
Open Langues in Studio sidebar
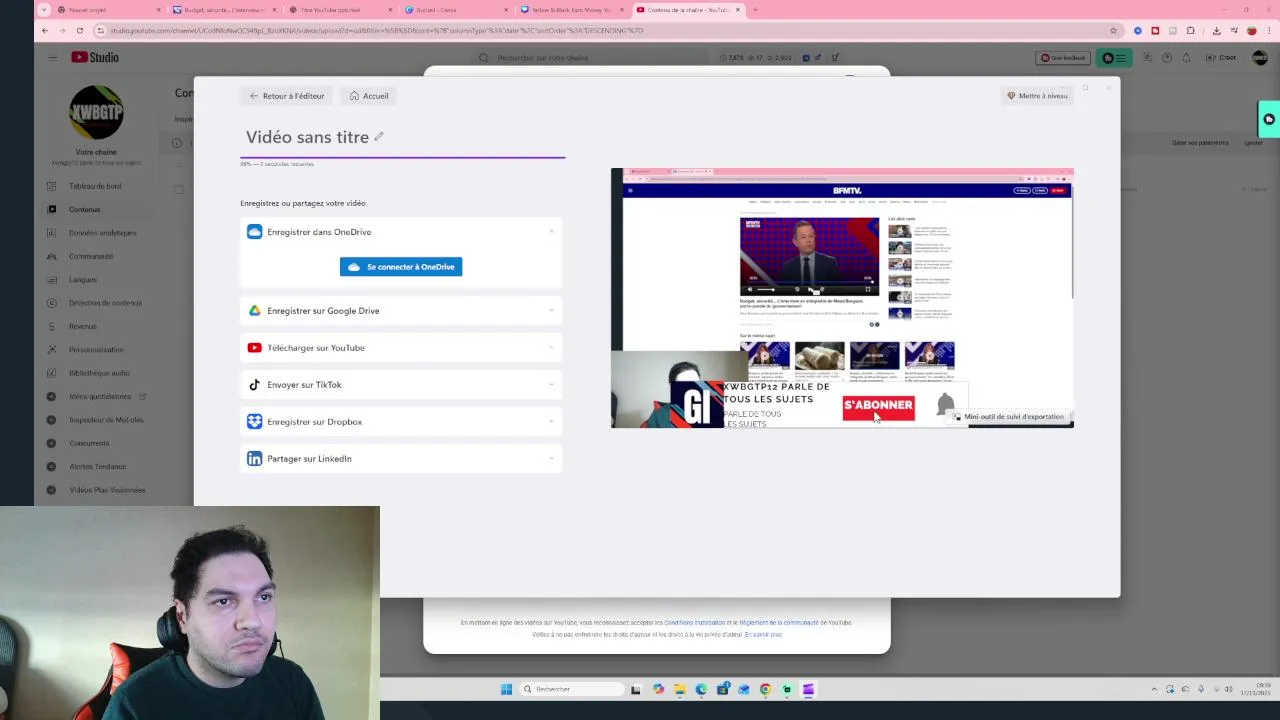click(x=83, y=280)
